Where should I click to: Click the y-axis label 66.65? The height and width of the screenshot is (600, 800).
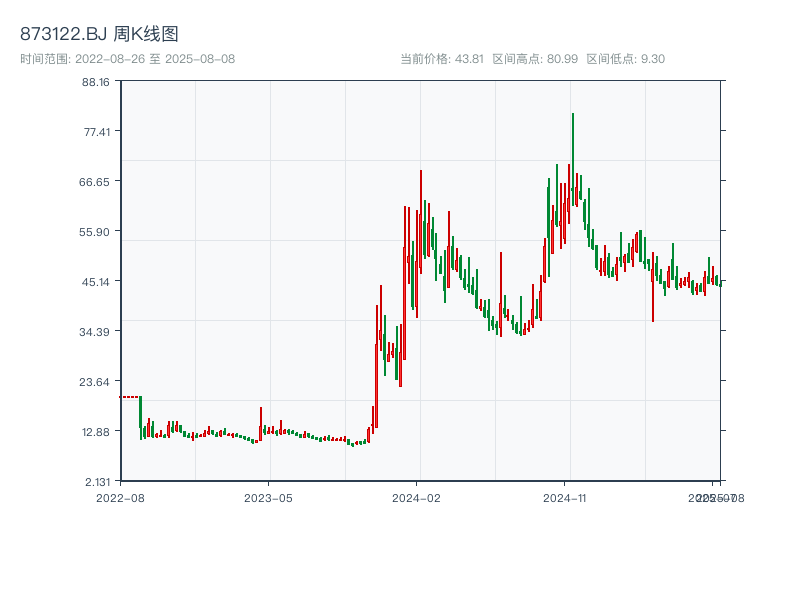point(94,182)
